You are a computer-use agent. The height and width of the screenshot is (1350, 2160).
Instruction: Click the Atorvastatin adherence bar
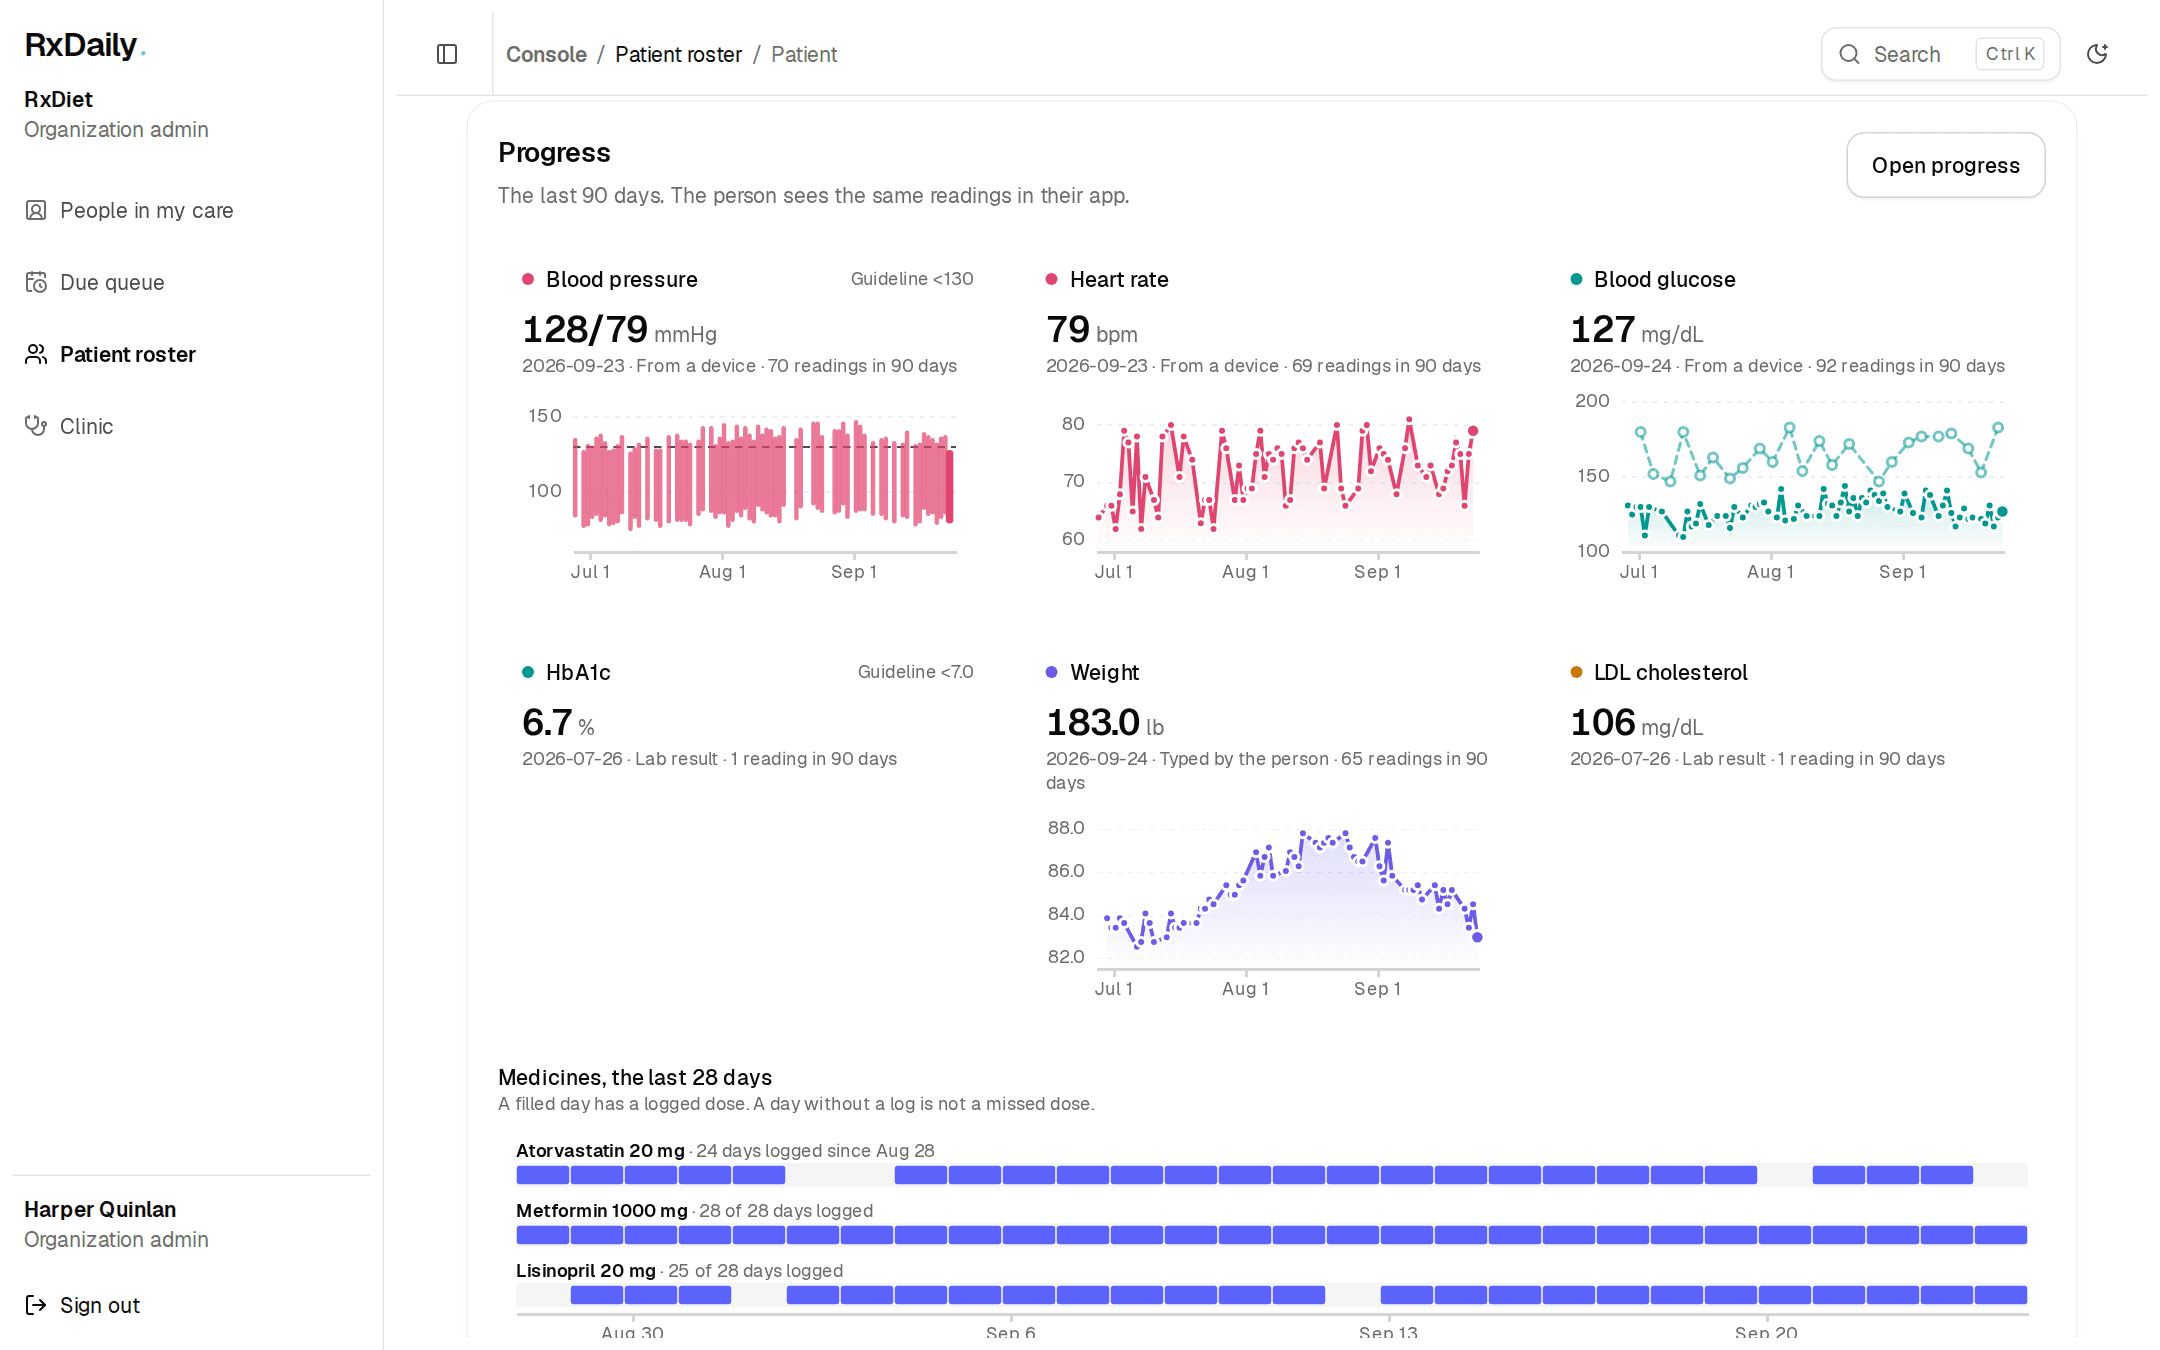1272,1175
